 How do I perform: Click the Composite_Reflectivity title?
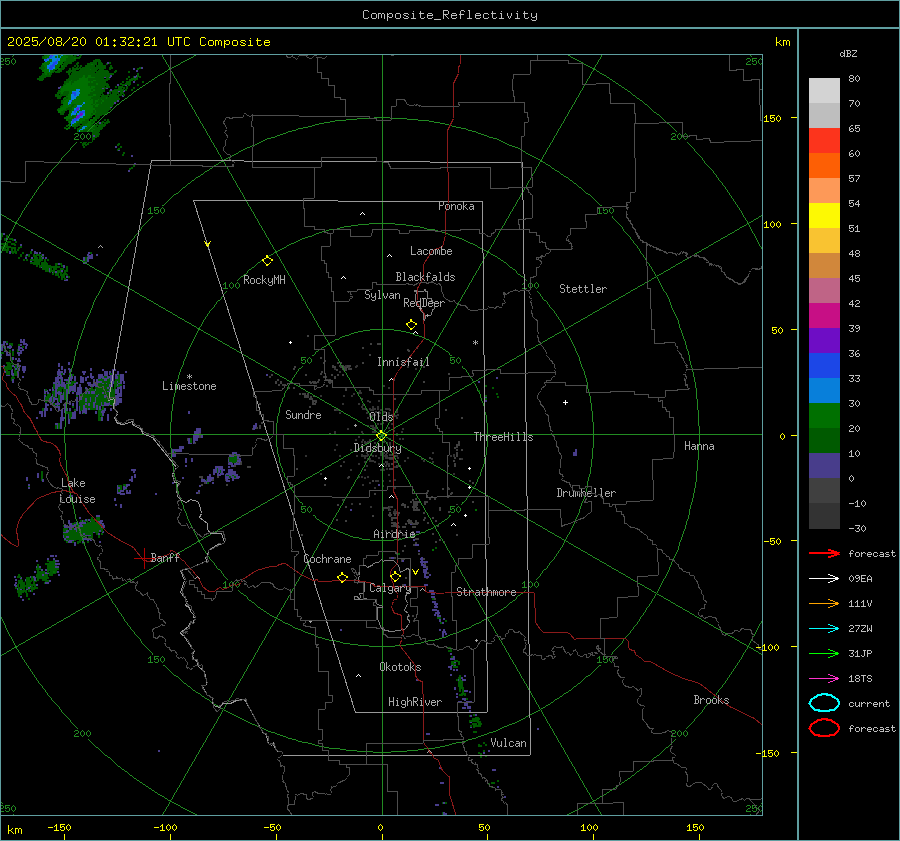click(450, 15)
